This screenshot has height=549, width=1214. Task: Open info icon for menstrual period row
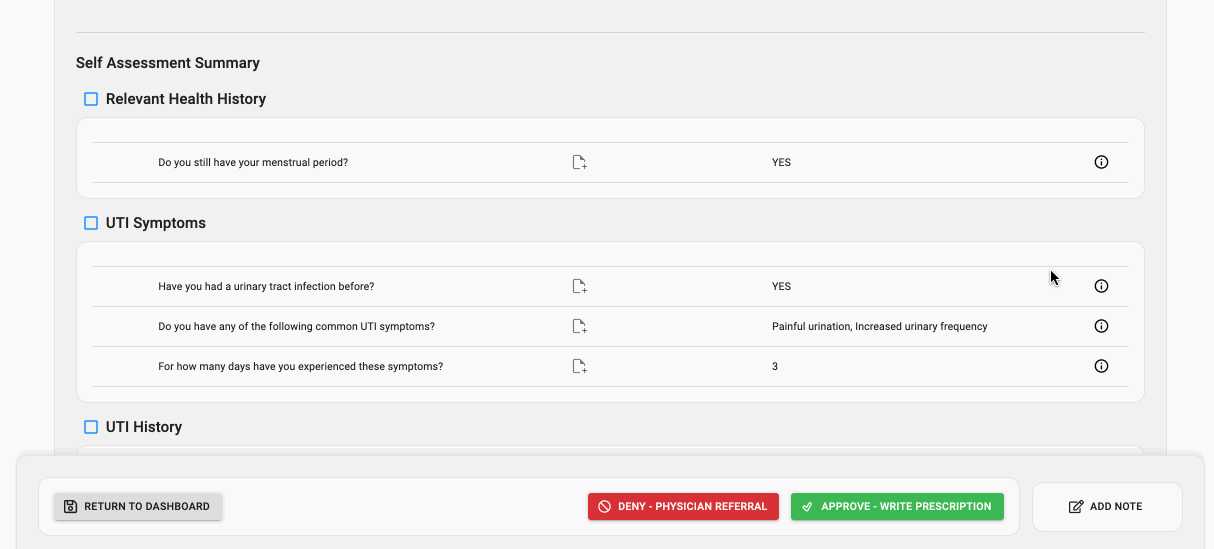(x=1101, y=162)
